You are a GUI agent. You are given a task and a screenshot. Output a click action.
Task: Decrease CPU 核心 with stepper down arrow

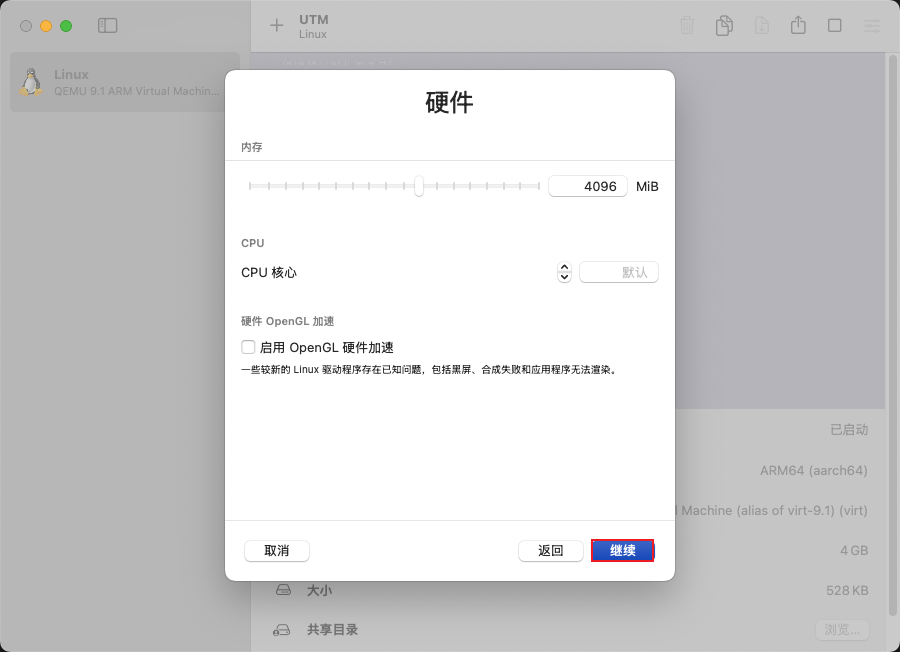[564, 276]
